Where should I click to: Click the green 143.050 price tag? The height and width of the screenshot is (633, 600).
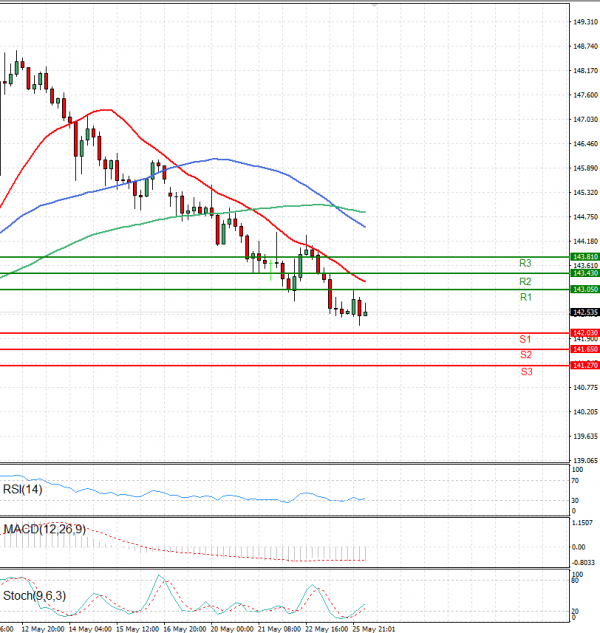point(584,289)
